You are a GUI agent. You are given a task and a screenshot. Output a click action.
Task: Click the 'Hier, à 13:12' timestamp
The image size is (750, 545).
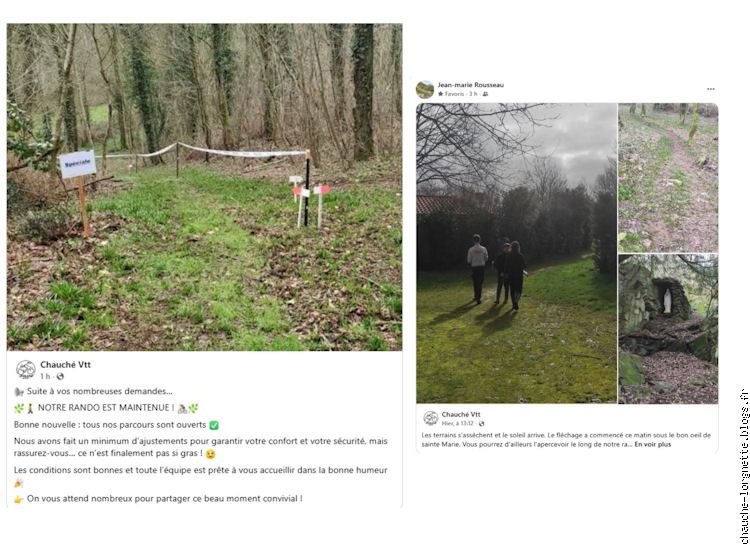coord(458,423)
